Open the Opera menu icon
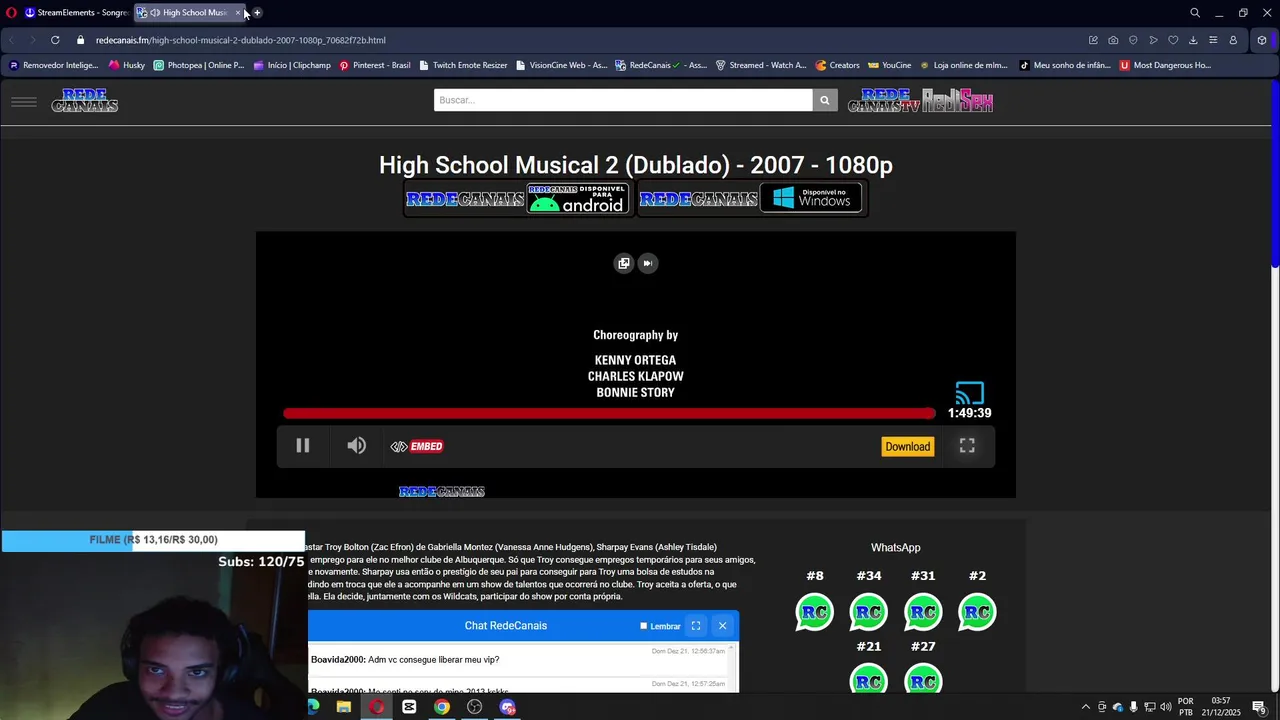This screenshot has width=1280, height=720. pyautogui.click(x=11, y=12)
